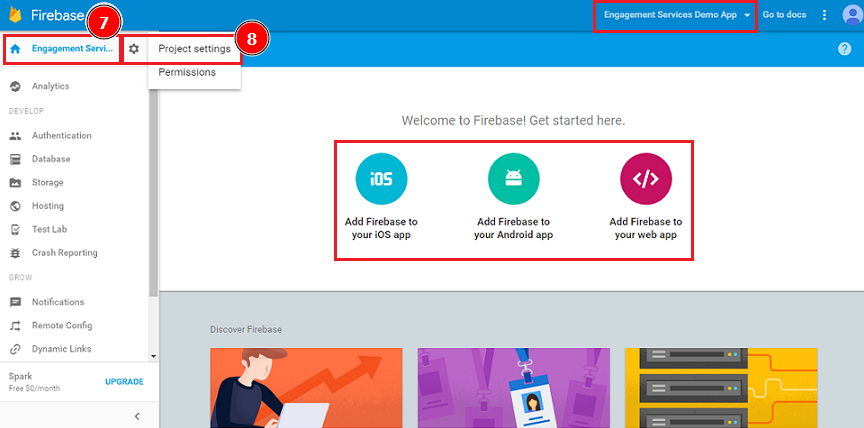Open the yellow server rack card
This screenshot has width=864, height=428.
(x=721, y=388)
